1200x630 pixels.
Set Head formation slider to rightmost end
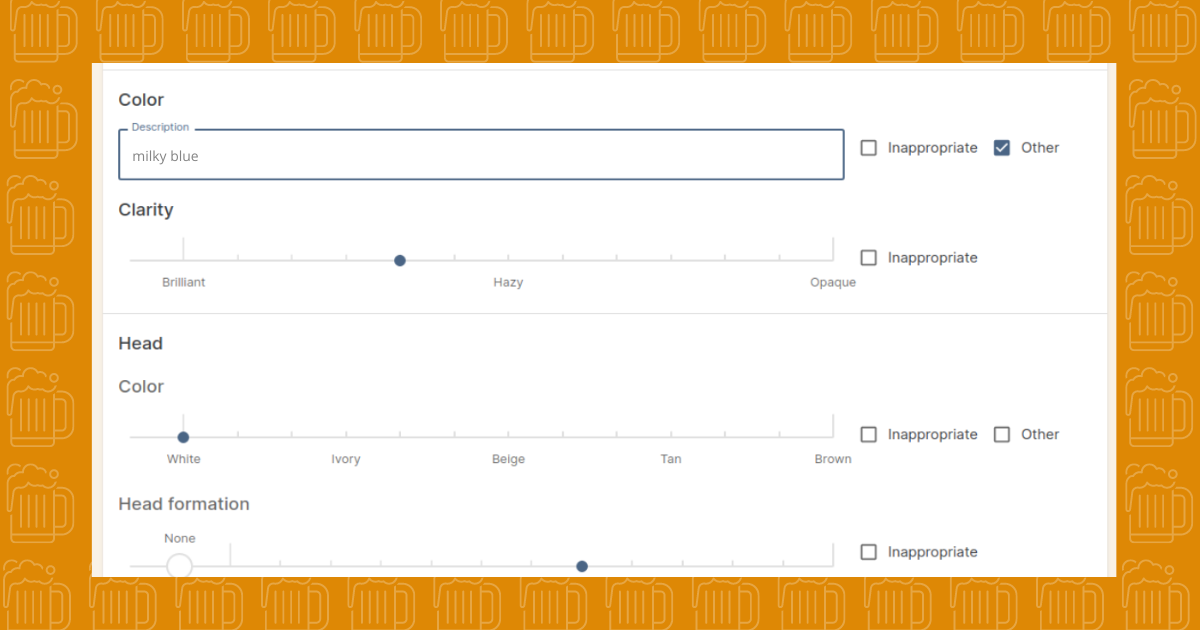coord(832,567)
